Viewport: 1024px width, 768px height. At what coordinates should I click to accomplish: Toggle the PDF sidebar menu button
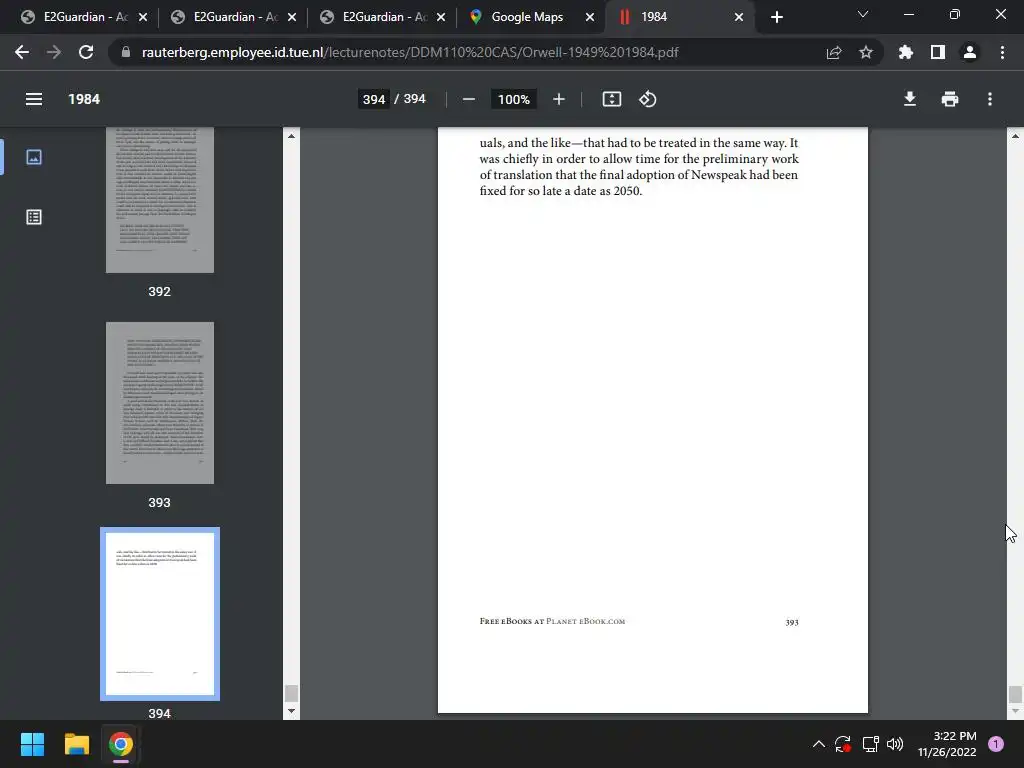pyautogui.click(x=34, y=99)
